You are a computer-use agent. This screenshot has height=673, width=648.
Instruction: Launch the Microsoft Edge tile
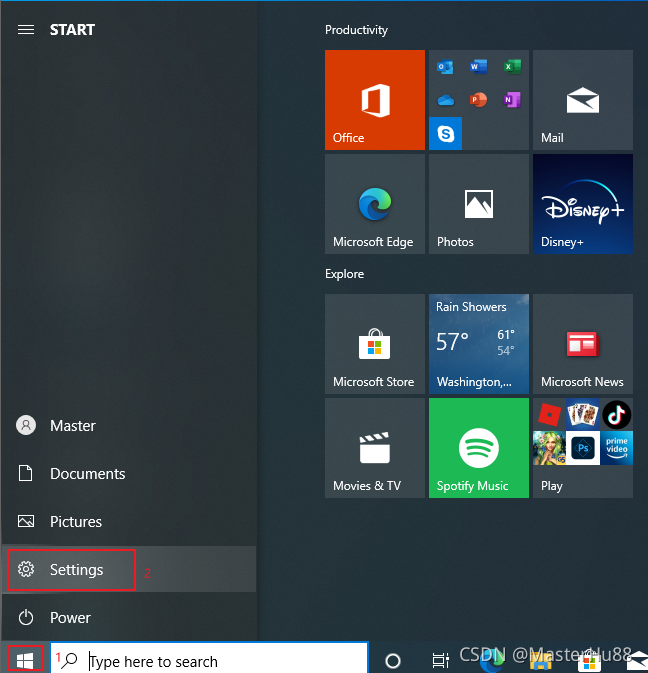375,204
